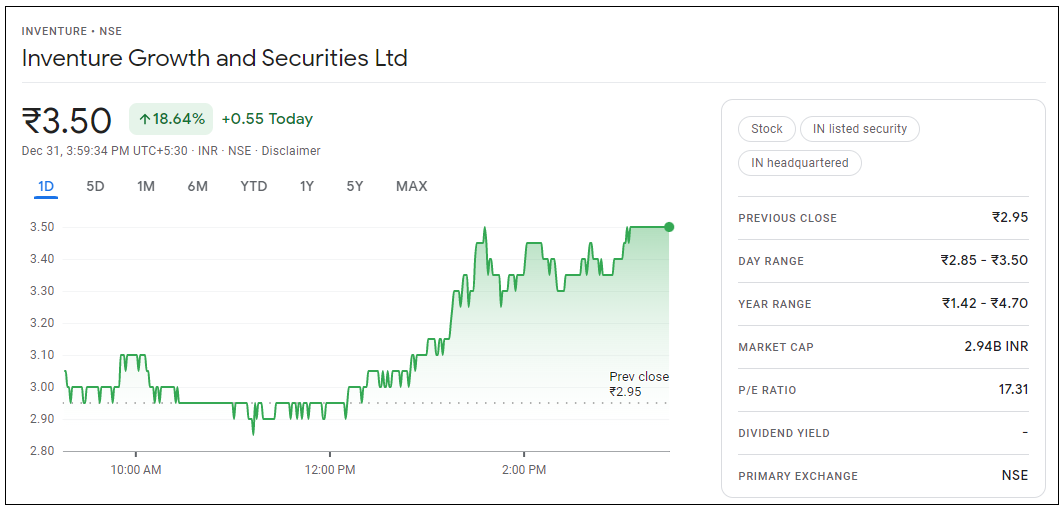This screenshot has width=1064, height=508.
Task: Open the 1M time range tab
Action: [146, 186]
